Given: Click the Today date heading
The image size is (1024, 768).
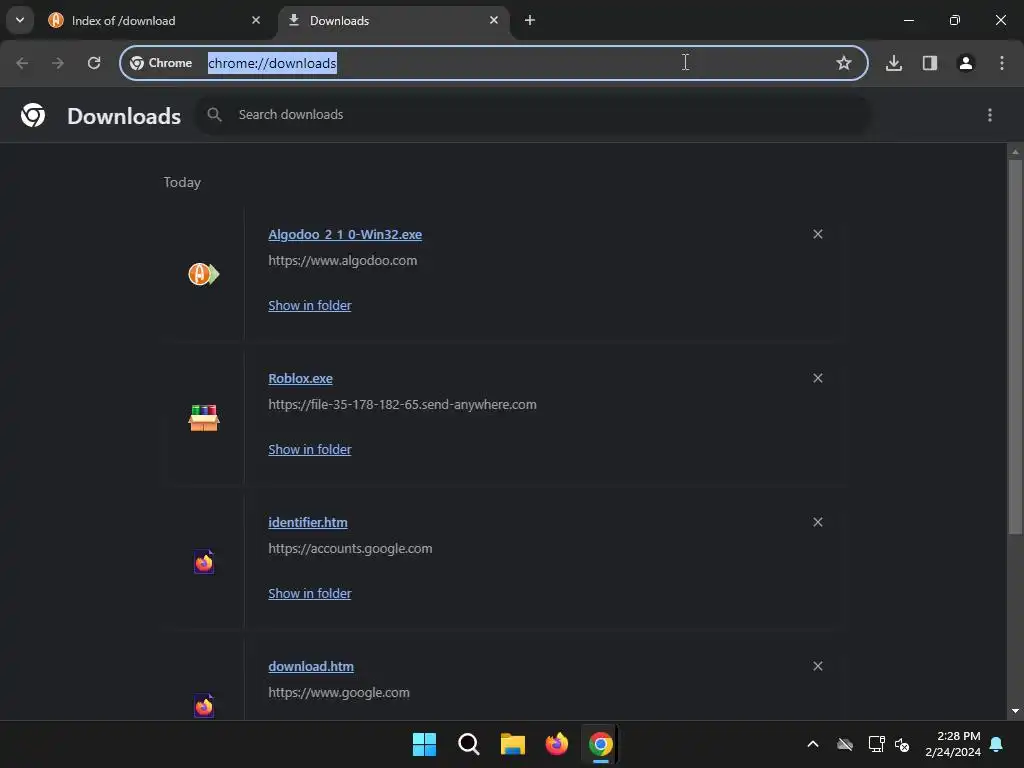Looking at the screenshot, I should point(182,182).
